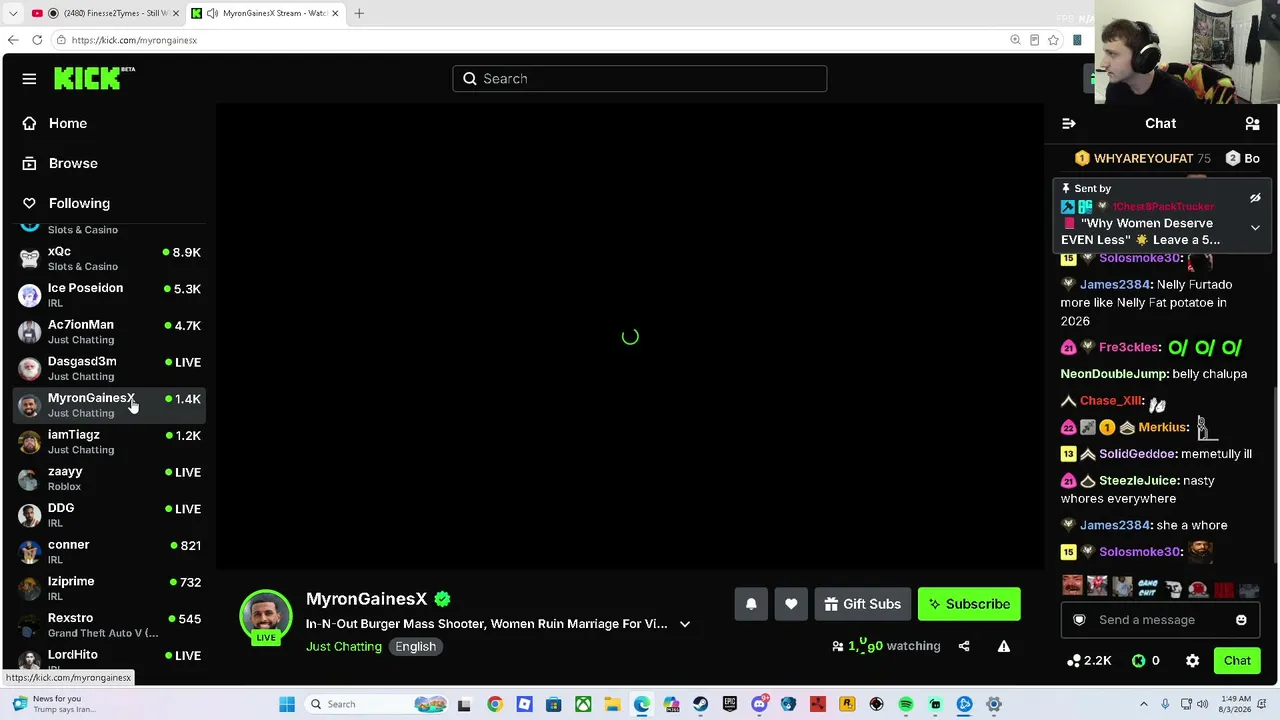Click MyronGainesX channel name heading

[x=366, y=599]
